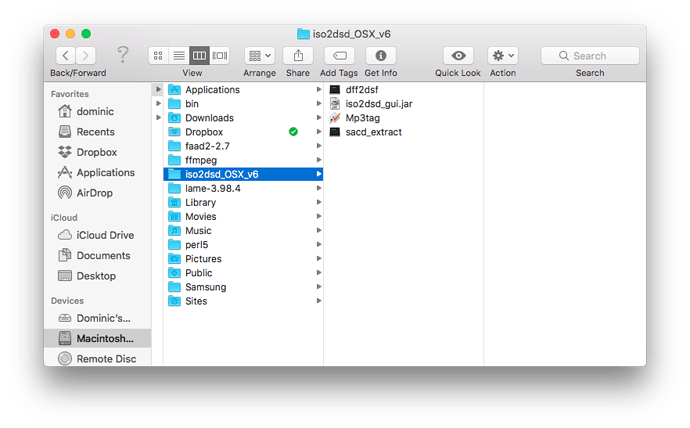Click the Add Tags toolbar button

tap(339, 55)
